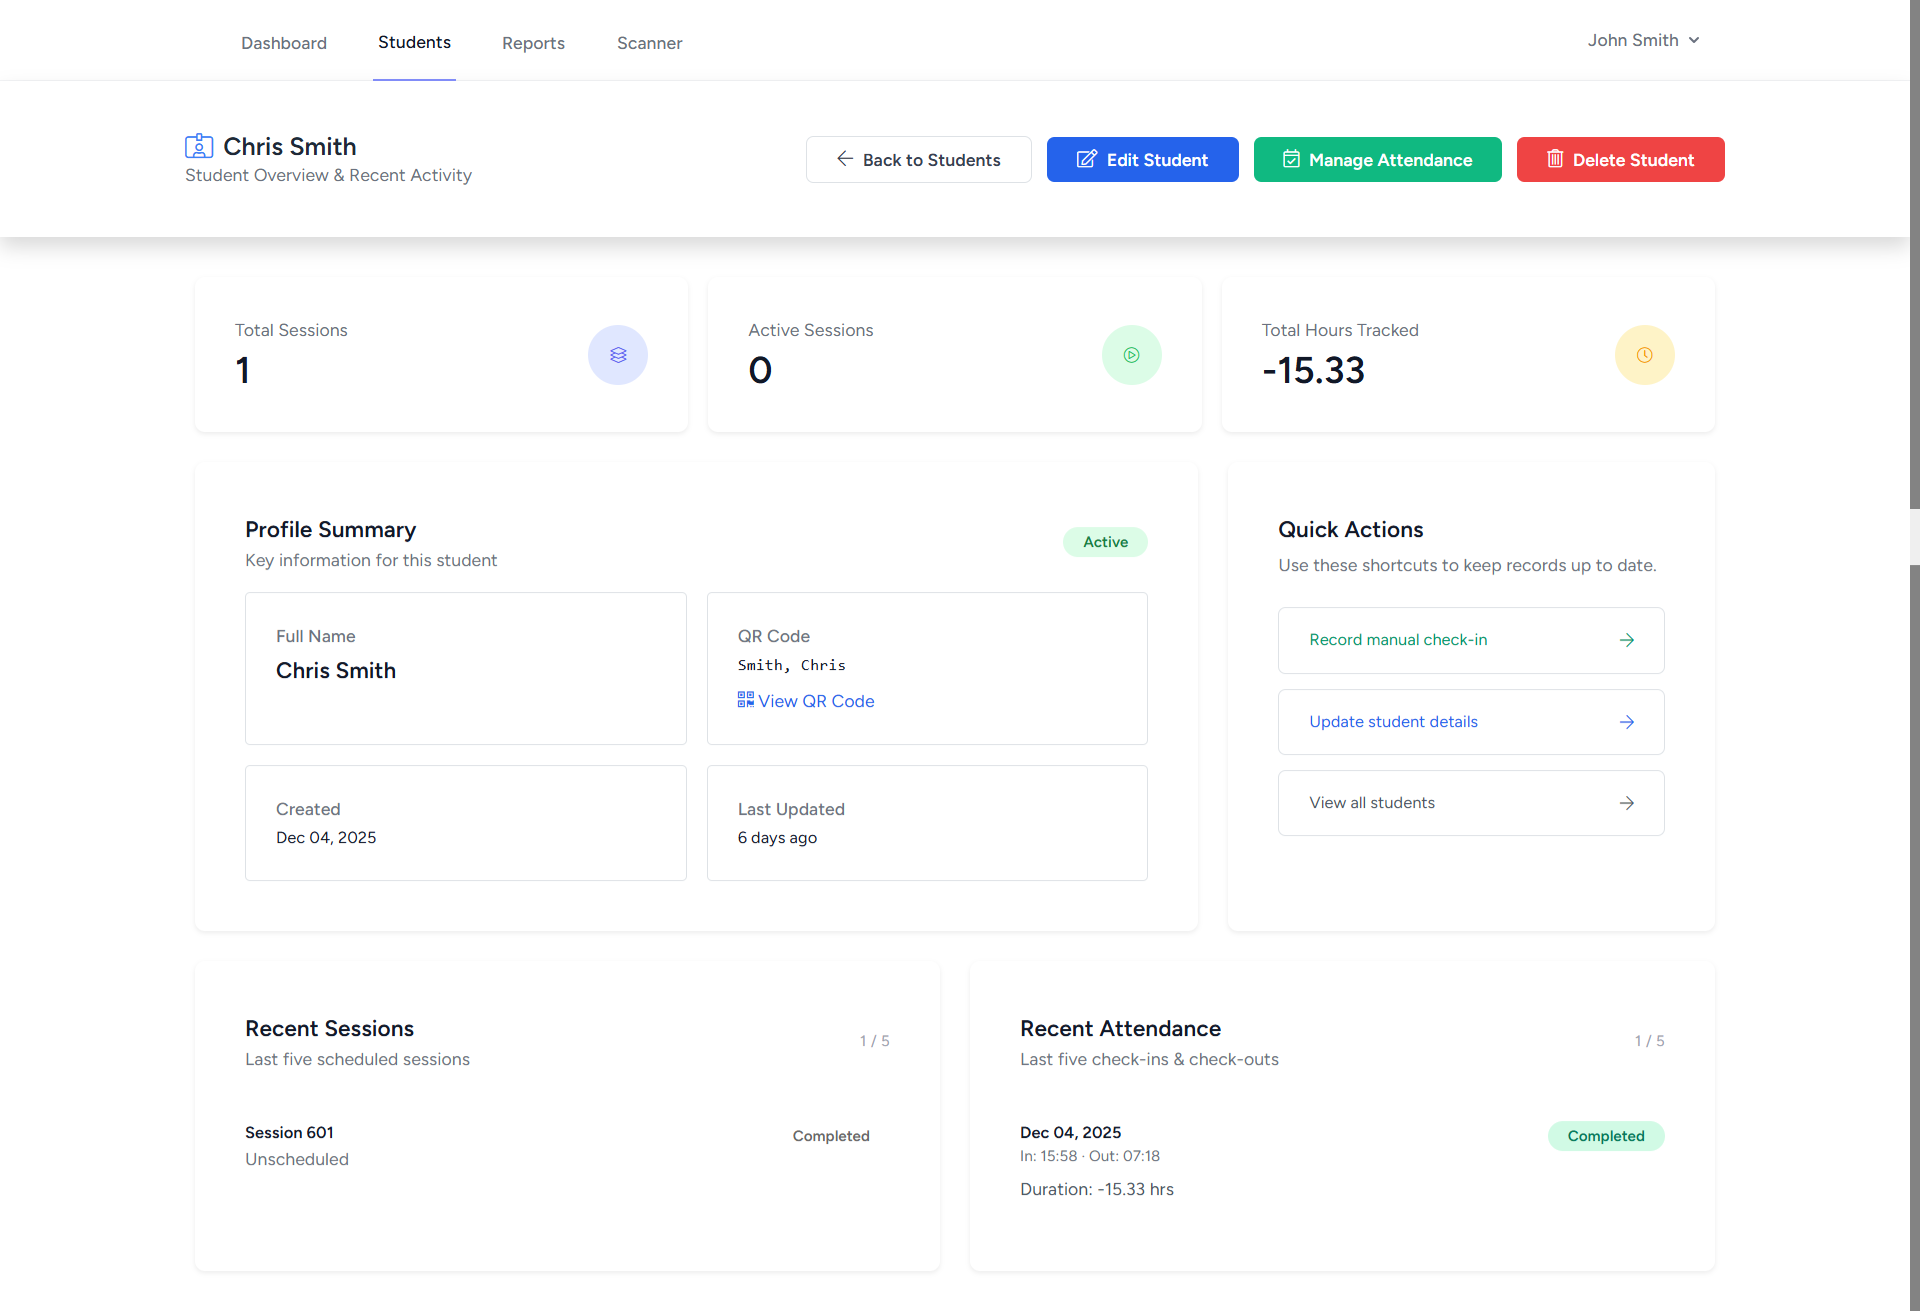
Task: Open the Reports tab
Action: [533, 43]
